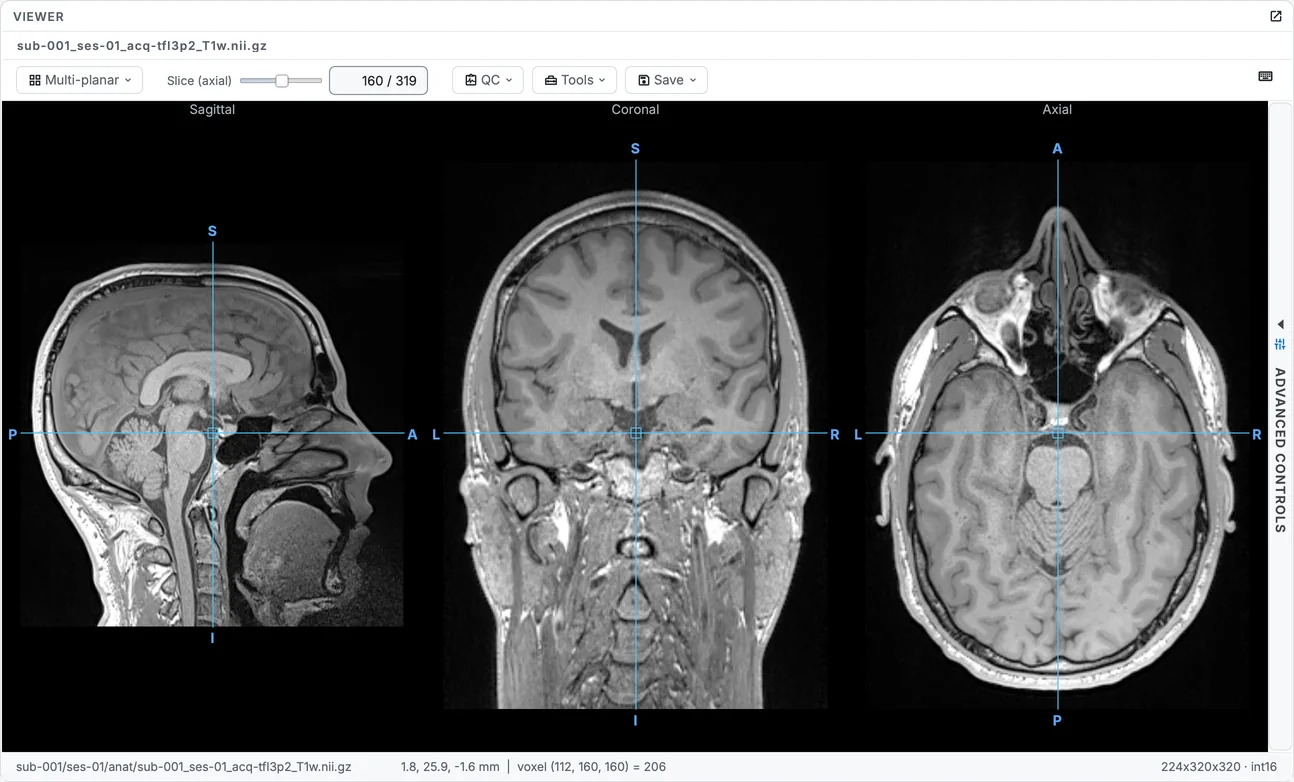Click the I marker in the coronal view
The width and height of the screenshot is (1294, 782).
pos(635,720)
